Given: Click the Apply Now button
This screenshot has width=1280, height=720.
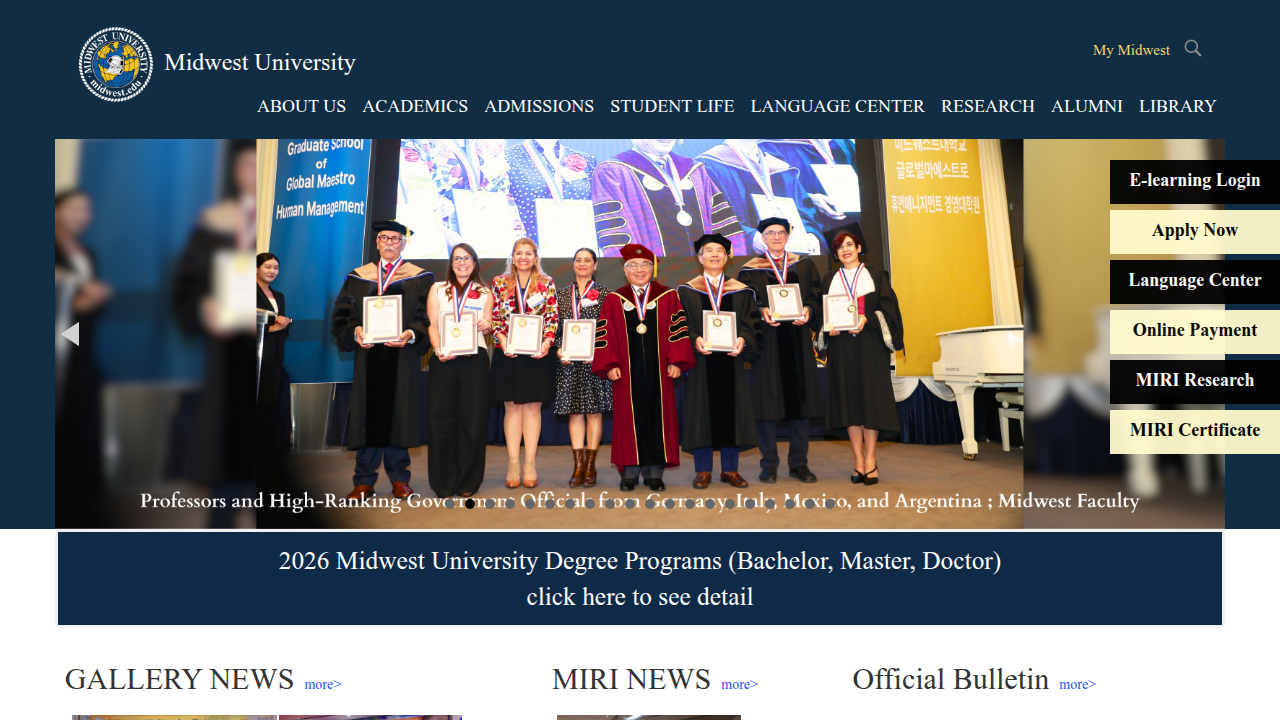Looking at the screenshot, I should click(x=1195, y=231).
